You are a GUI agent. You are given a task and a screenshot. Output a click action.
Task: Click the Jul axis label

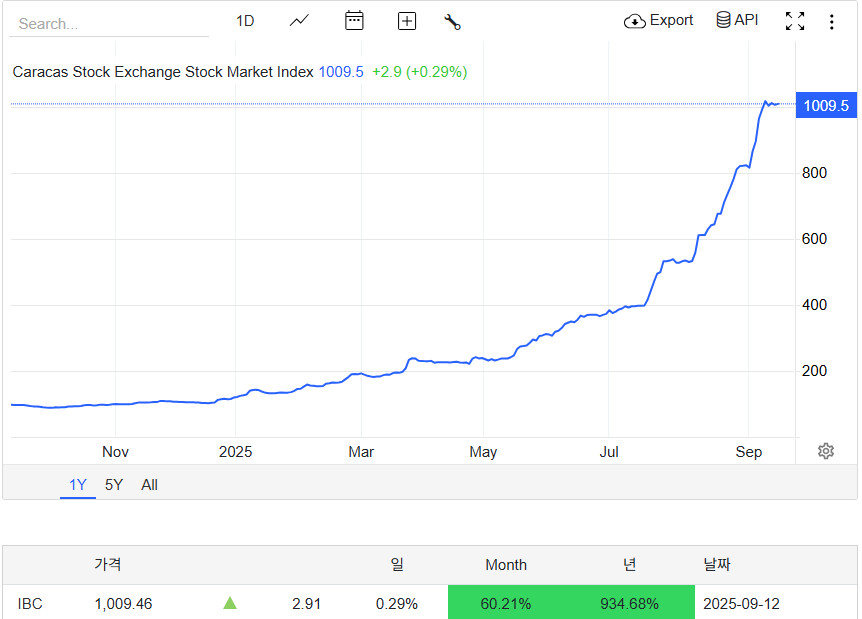click(x=609, y=452)
